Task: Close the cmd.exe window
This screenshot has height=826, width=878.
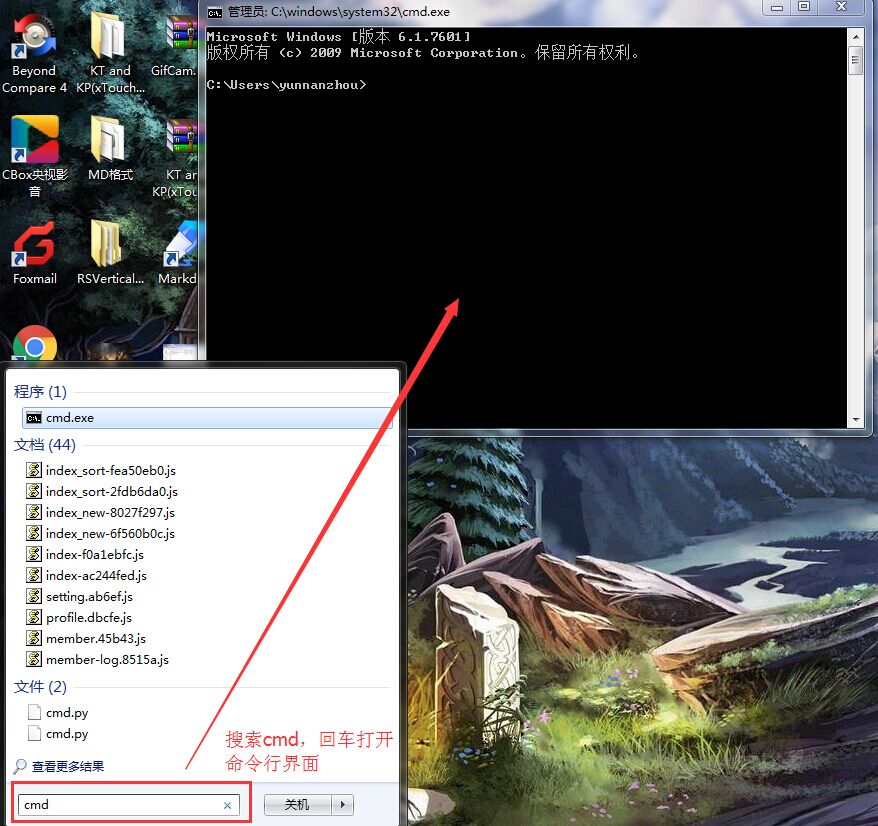Action: pos(841,7)
